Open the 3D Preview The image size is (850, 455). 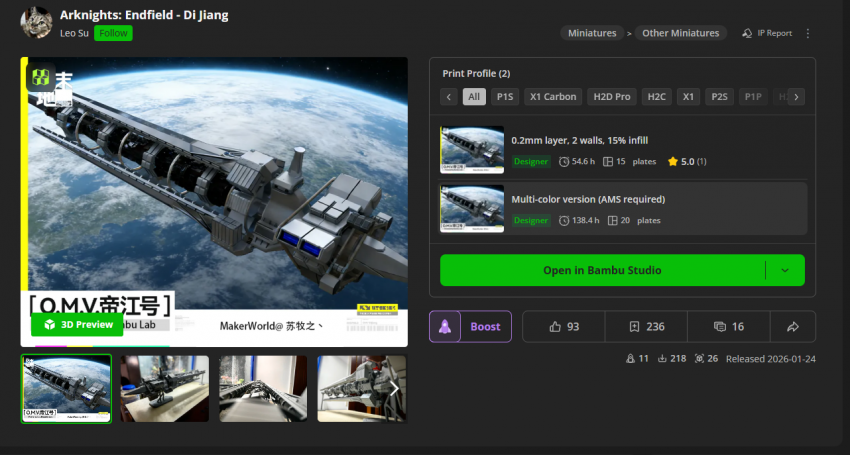(77, 324)
